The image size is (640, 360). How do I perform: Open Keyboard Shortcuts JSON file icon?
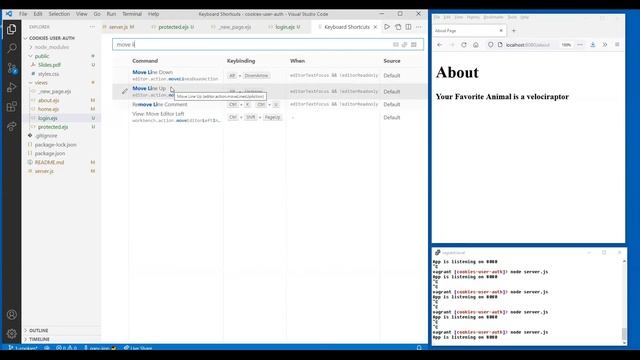(x=398, y=27)
